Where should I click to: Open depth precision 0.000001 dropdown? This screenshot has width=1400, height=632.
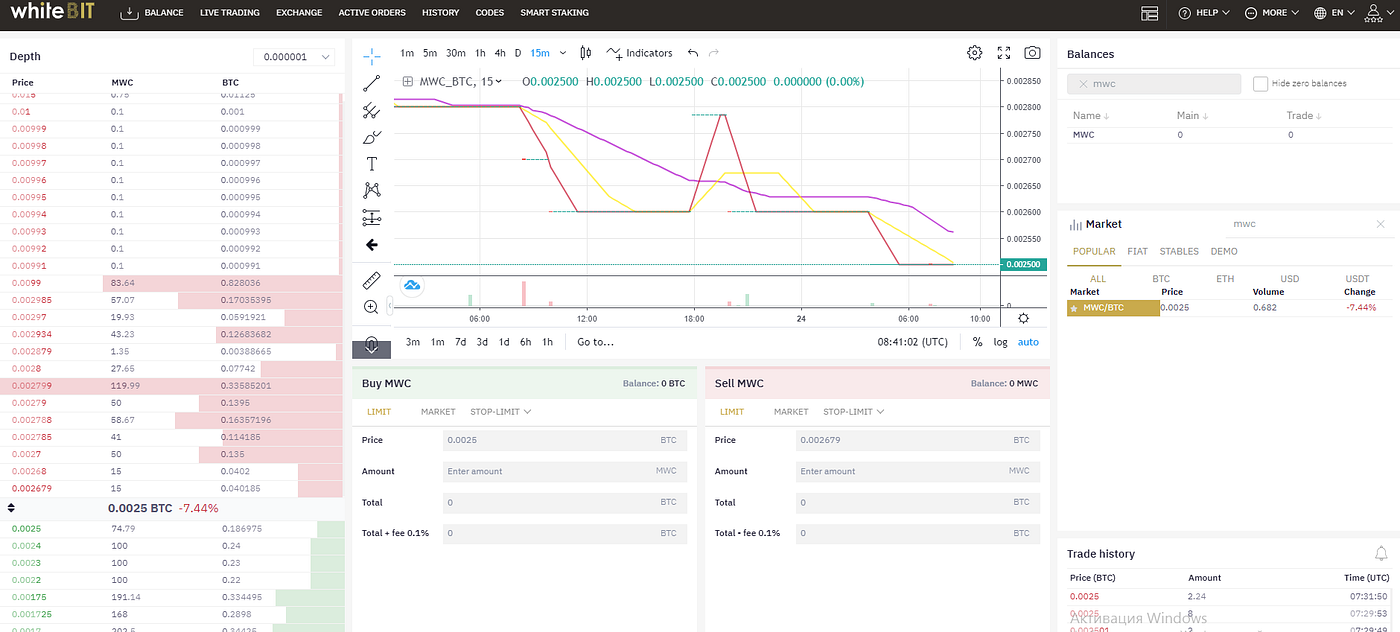(x=293, y=57)
